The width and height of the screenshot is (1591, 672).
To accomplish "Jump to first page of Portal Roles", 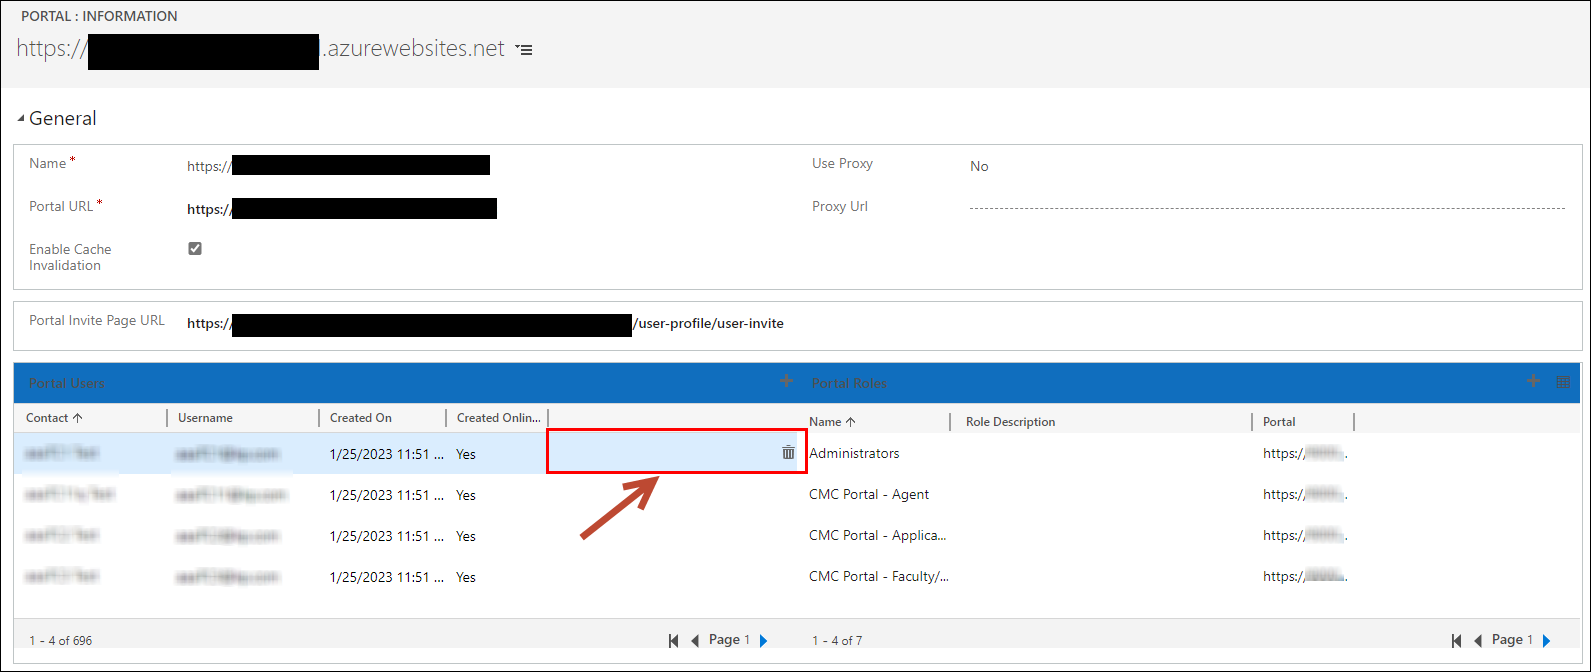I will pos(1457,641).
